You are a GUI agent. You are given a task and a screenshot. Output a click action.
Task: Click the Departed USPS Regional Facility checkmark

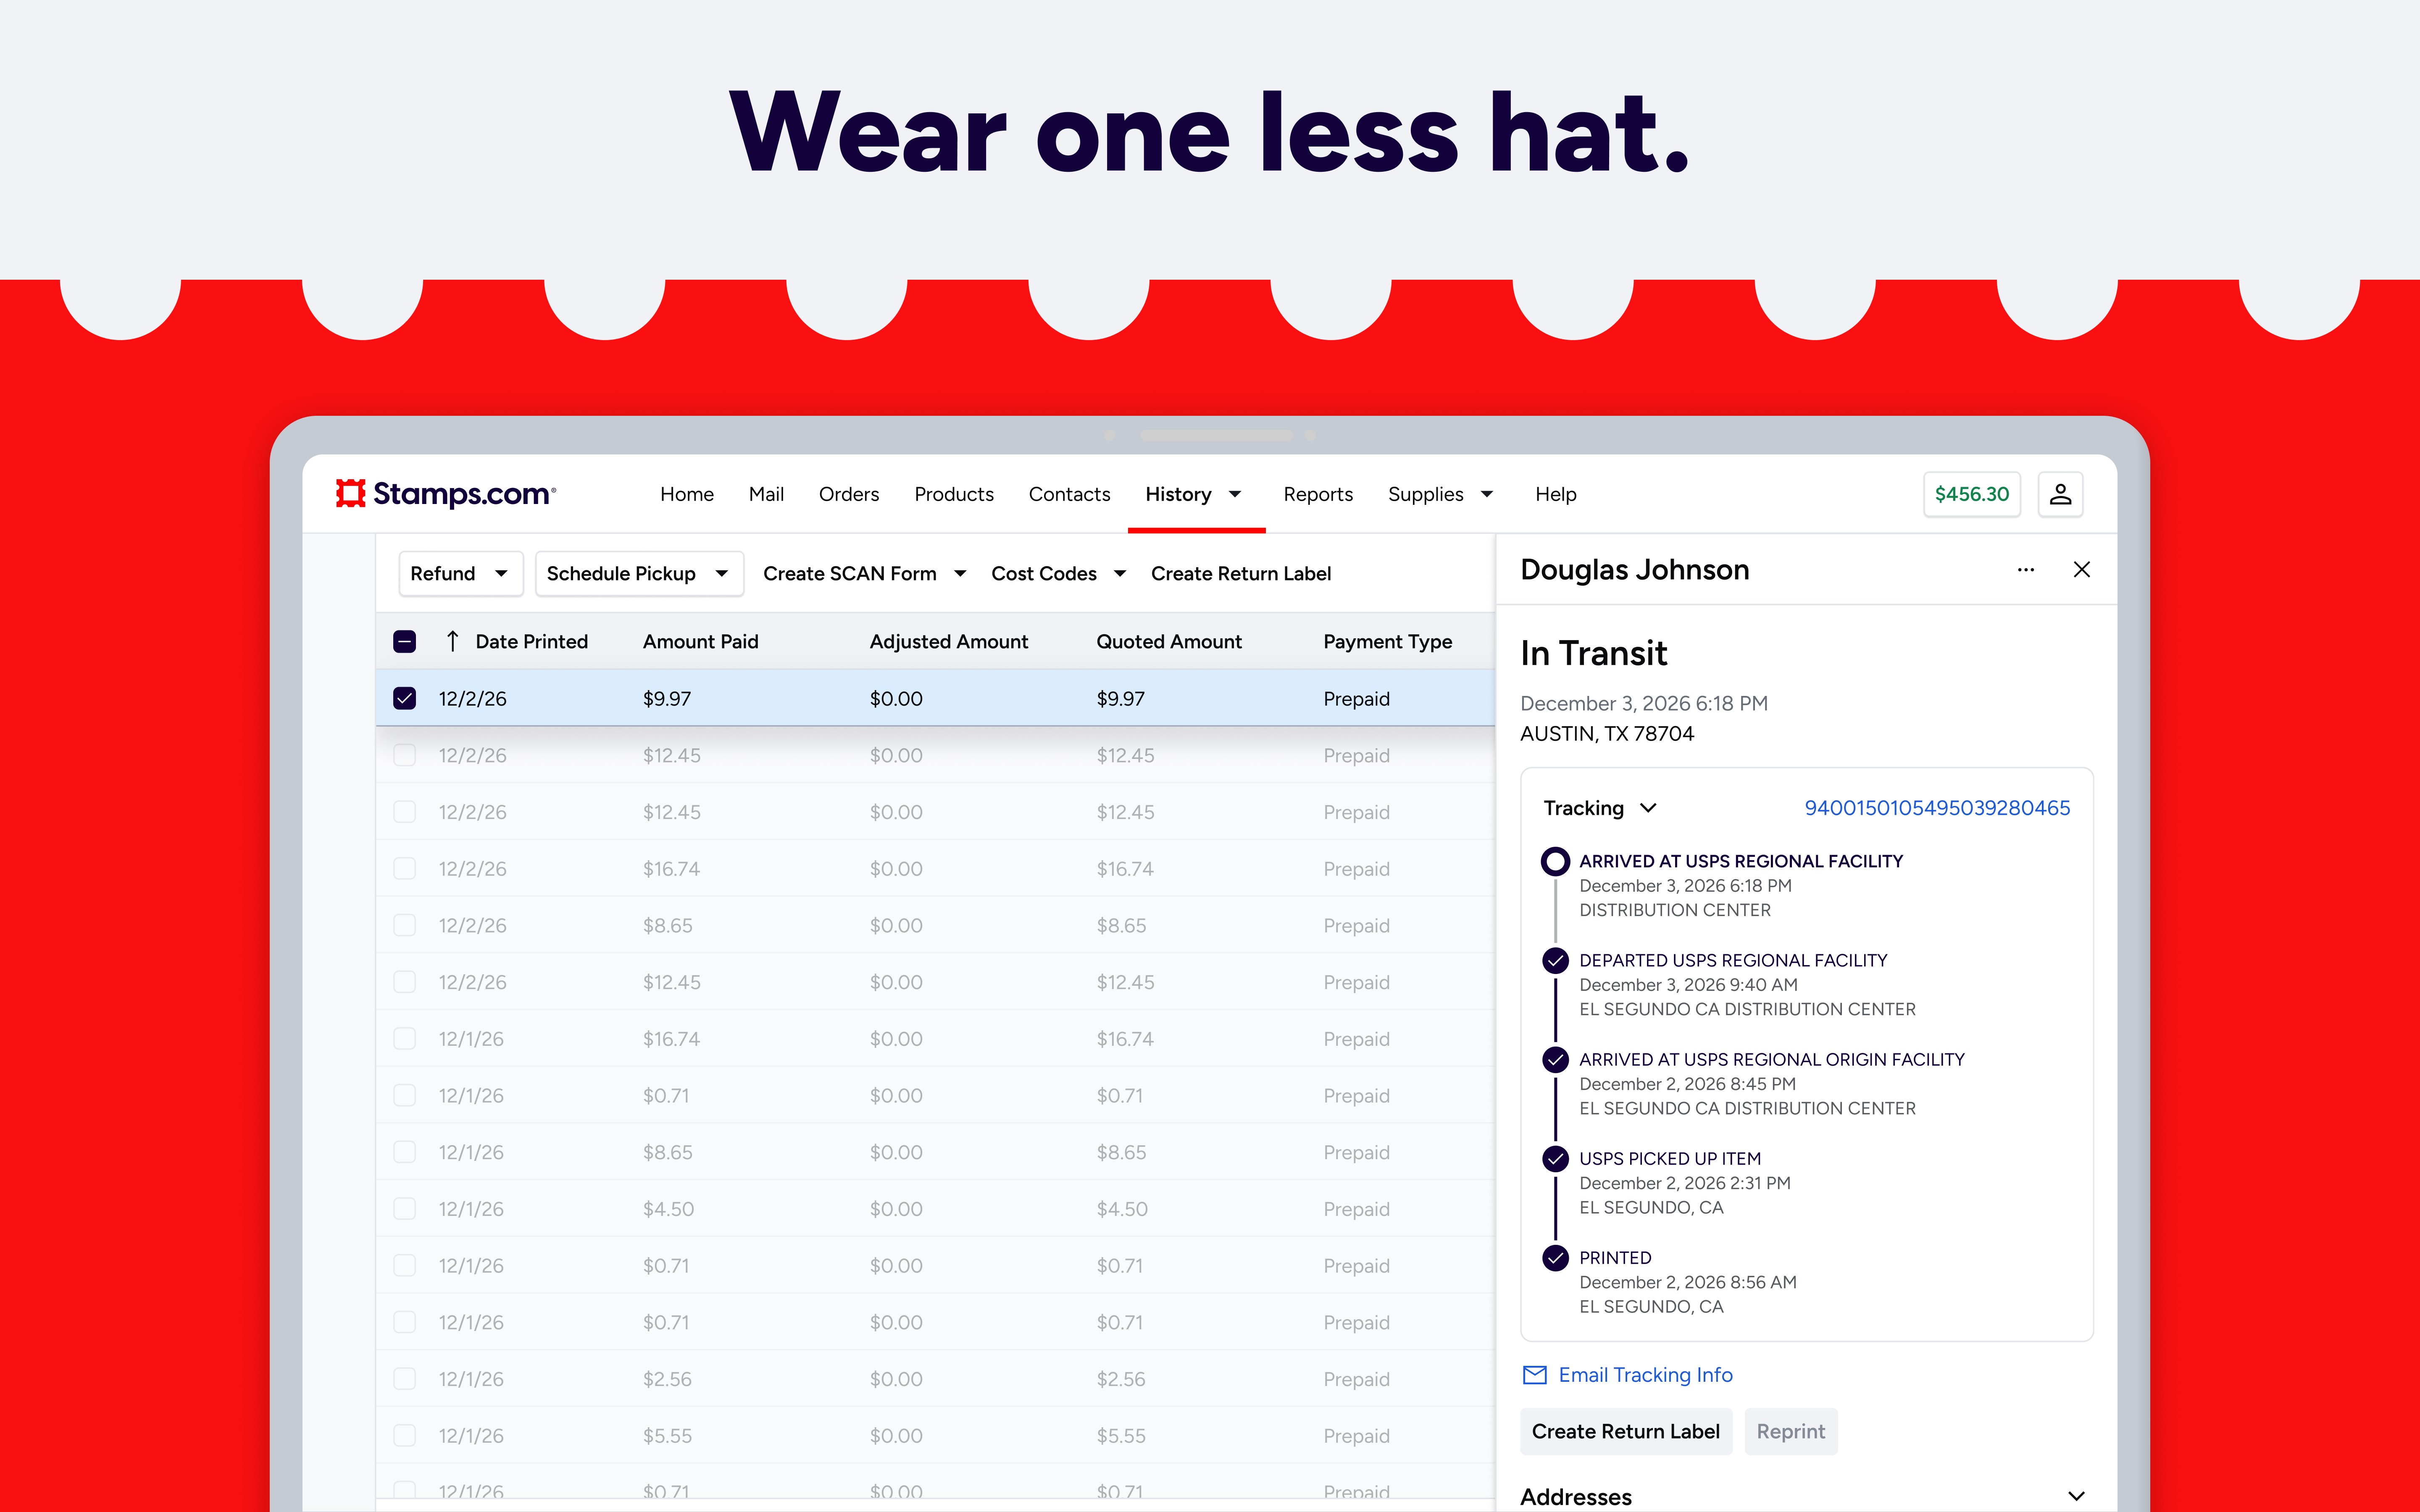1555,960
